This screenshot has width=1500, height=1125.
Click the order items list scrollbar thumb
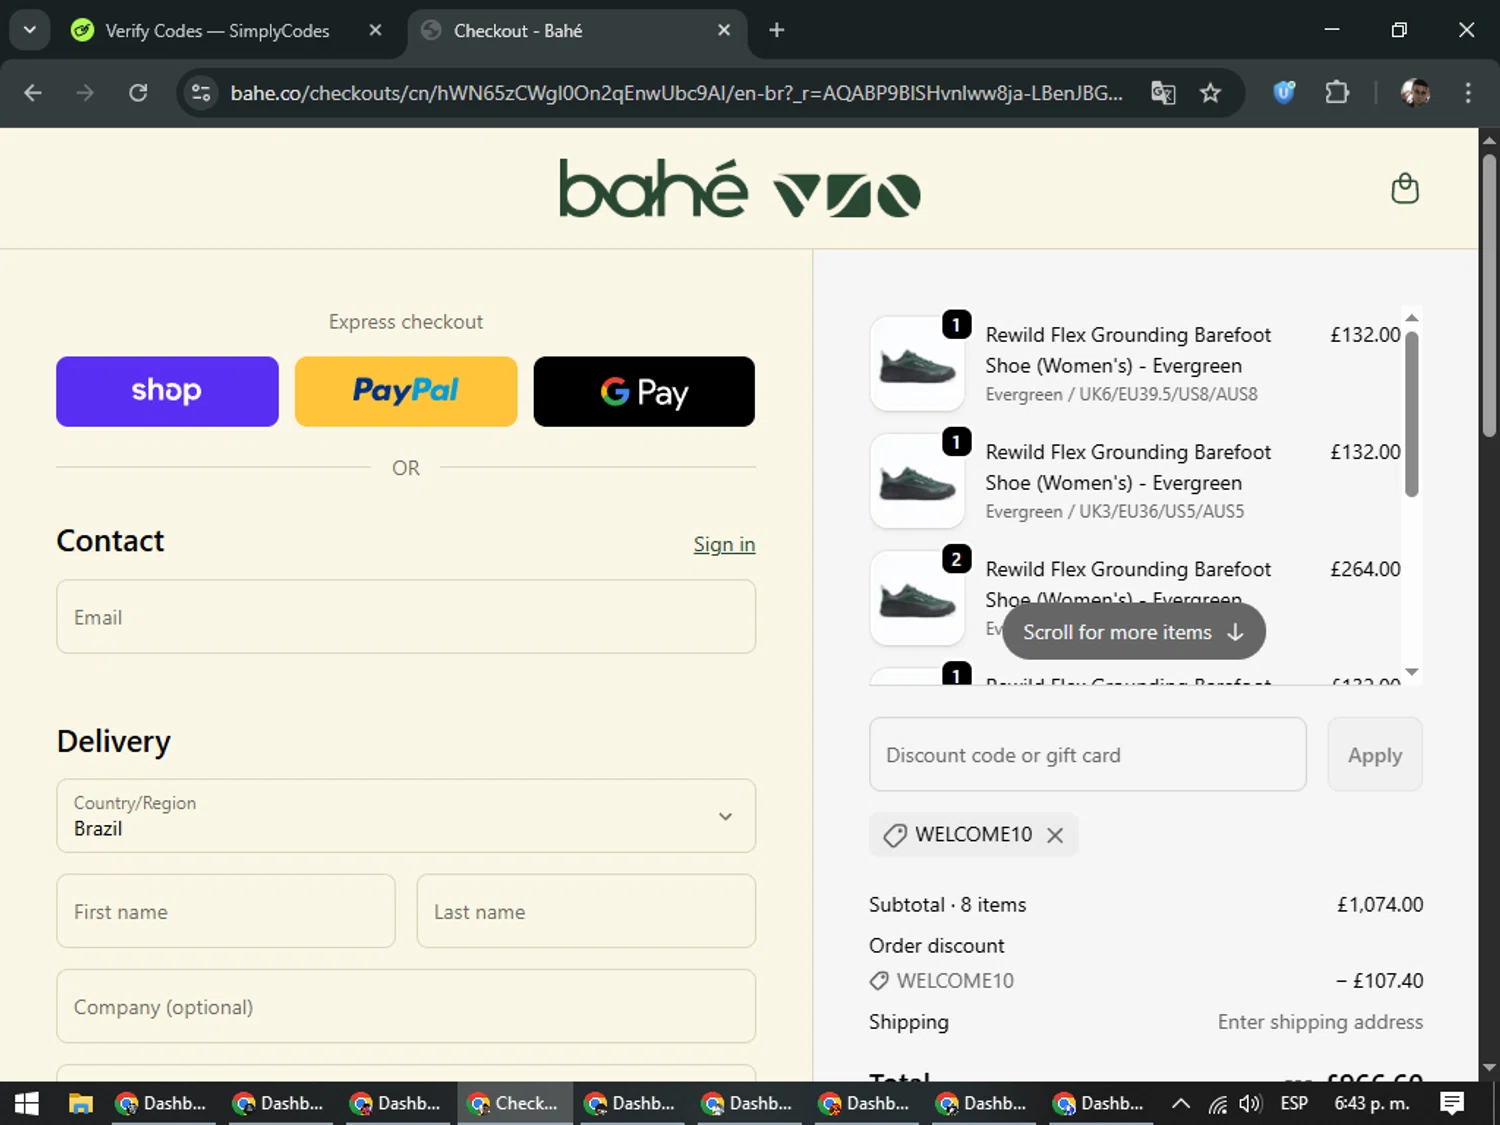[x=1412, y=413]
